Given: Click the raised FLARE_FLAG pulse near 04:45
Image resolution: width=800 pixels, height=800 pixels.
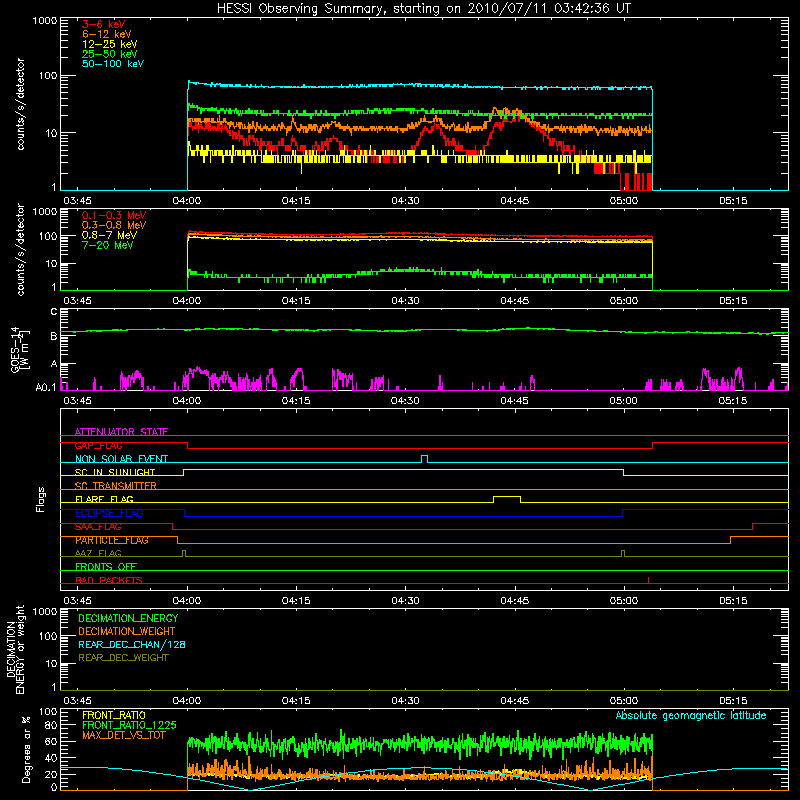Looking at the screenshot, I should pyautogui.click(x=507, y=498).
